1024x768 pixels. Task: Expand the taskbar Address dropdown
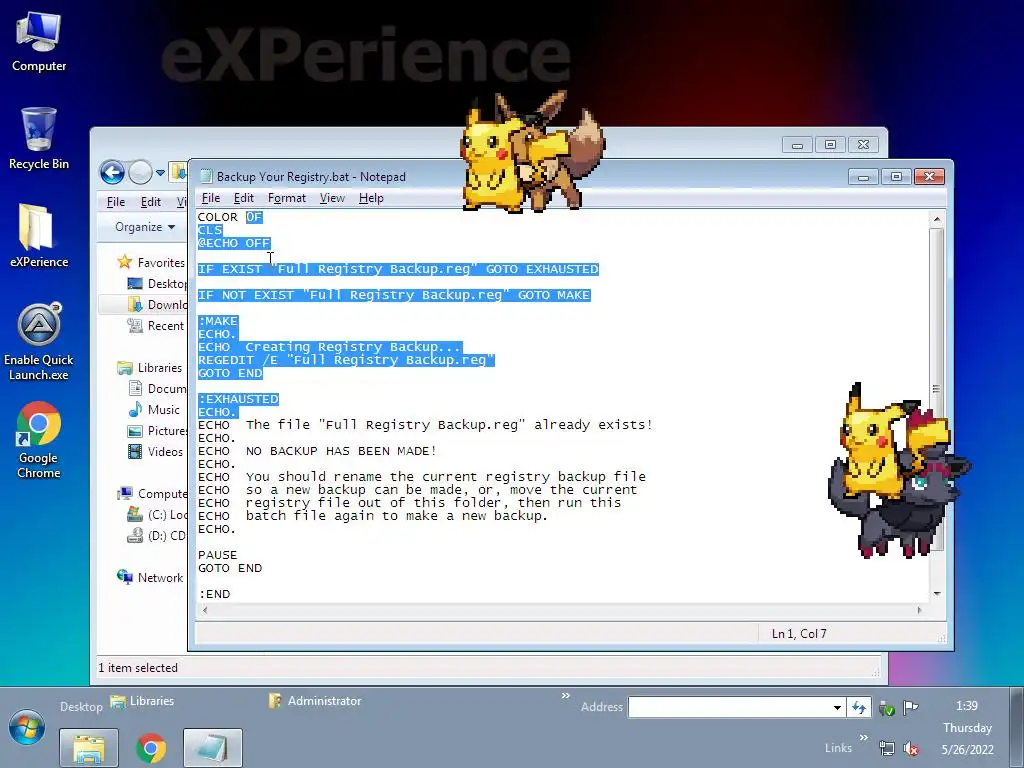[837, 707]
